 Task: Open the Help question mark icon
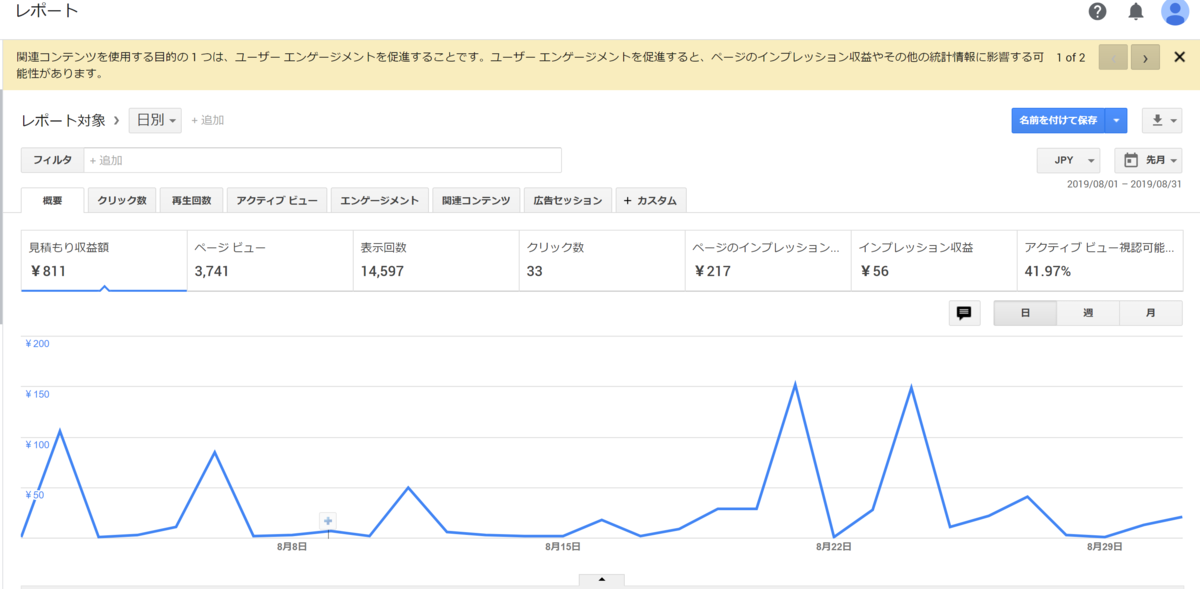click(1097, 12)
